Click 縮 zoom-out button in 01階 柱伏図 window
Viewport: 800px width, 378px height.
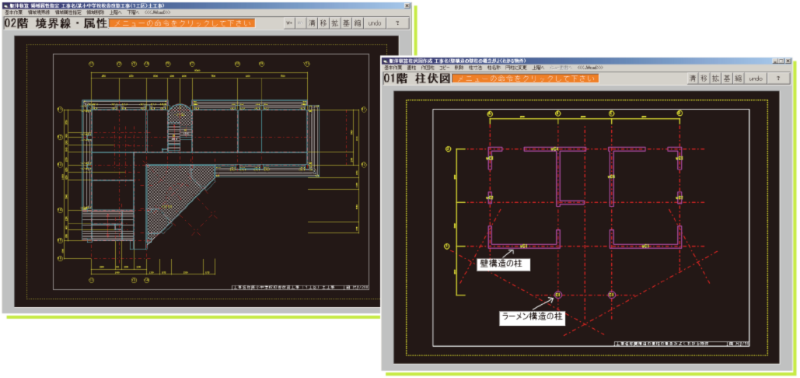[x=737, y=79]
